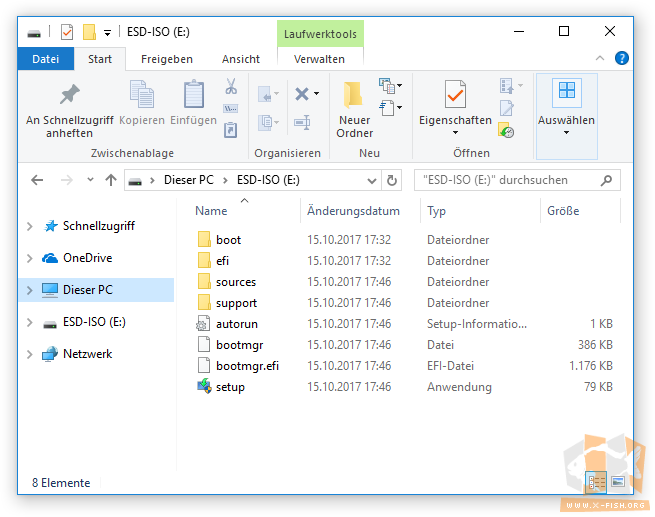Click ESD-ISO (E:) in the address breadcrumb
The image size is (655, 517).
268,180
